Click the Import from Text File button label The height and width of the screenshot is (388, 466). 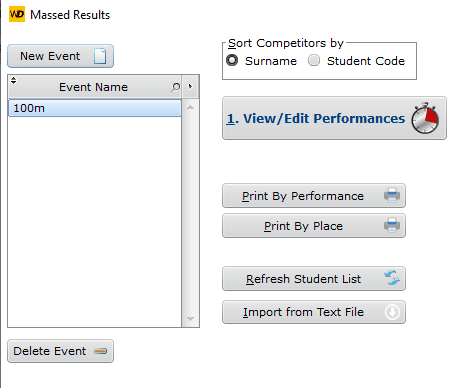303,312
